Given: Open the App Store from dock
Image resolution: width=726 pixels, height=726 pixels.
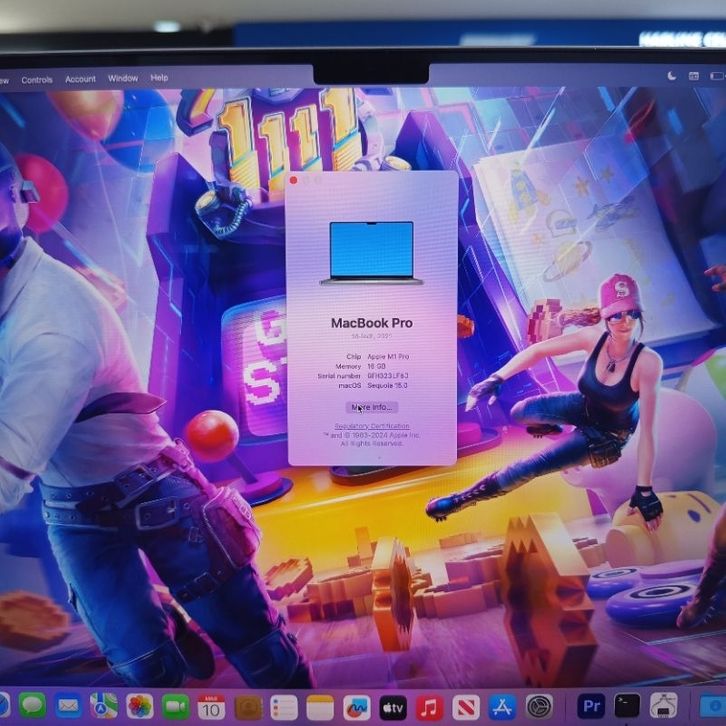Looking at the screenshot, I should (502, 707).
